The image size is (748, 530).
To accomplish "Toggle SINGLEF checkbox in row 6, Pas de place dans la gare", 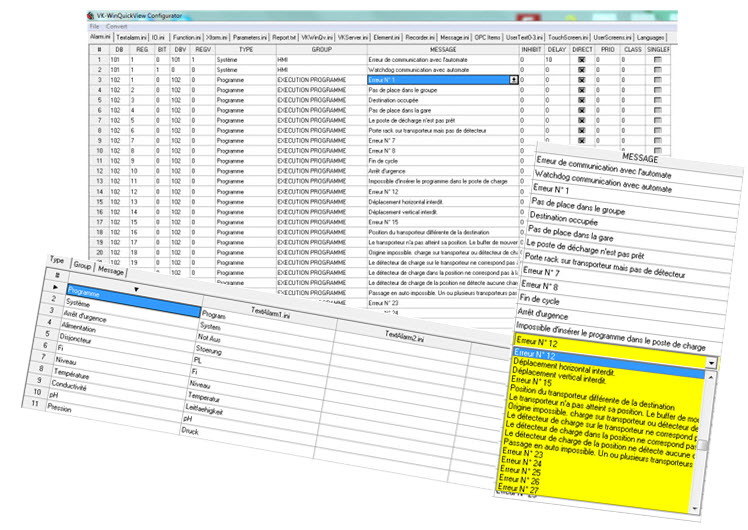I will pyautogui.click(x=658, y=110).
